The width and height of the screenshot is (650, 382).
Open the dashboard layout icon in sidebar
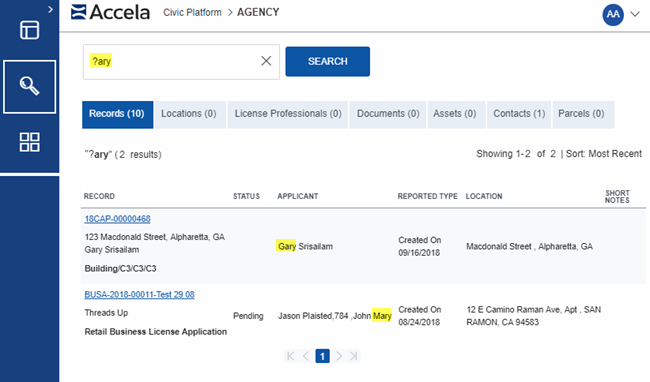(29, 30)
